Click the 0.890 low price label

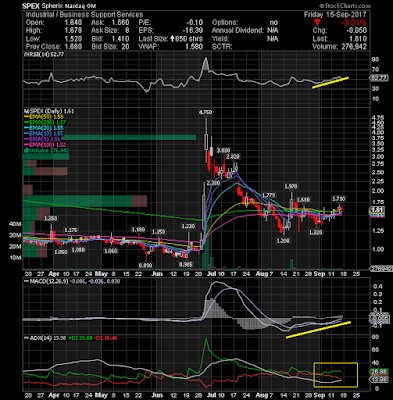pyautogui.click(x=145, y=265)
